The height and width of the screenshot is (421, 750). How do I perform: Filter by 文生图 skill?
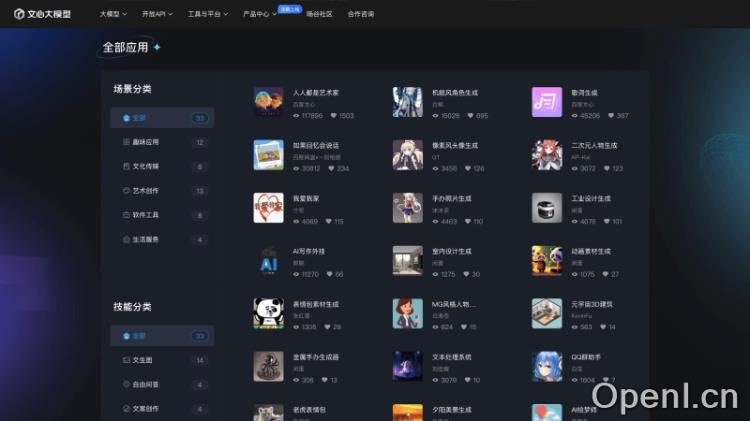(x=162, y=360)
